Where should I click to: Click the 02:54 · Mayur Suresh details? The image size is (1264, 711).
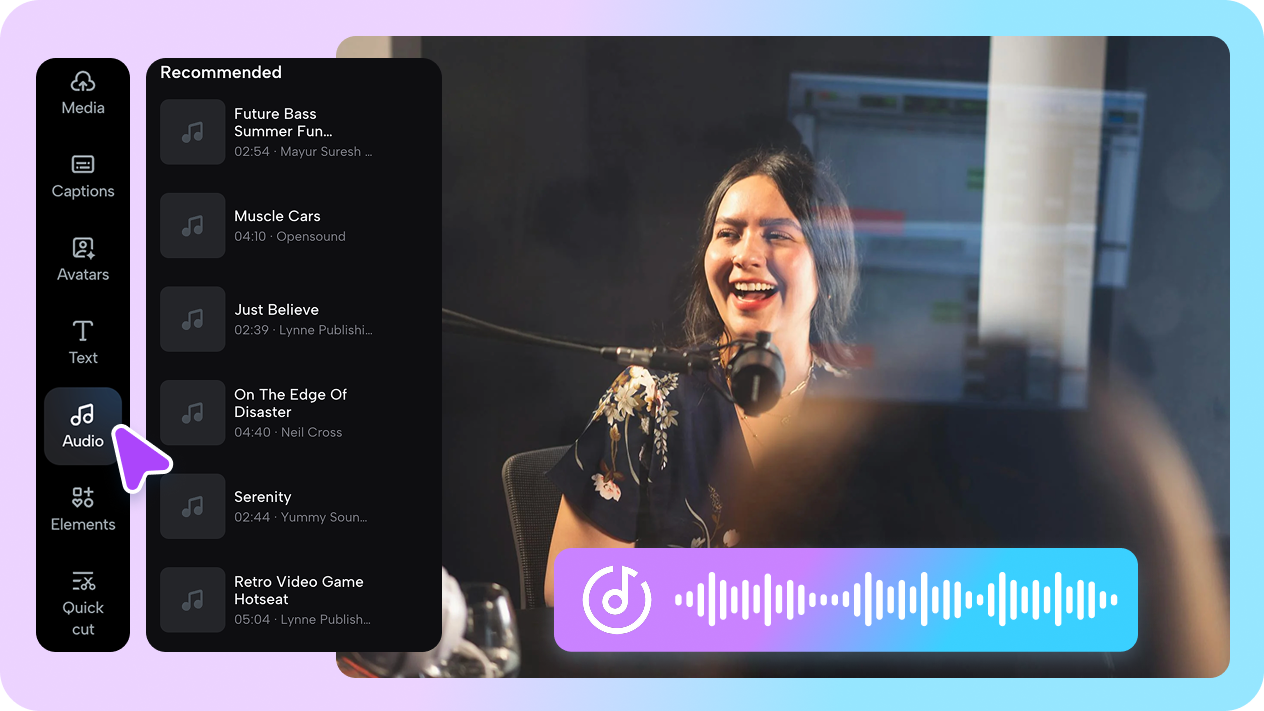coord(303,152)
